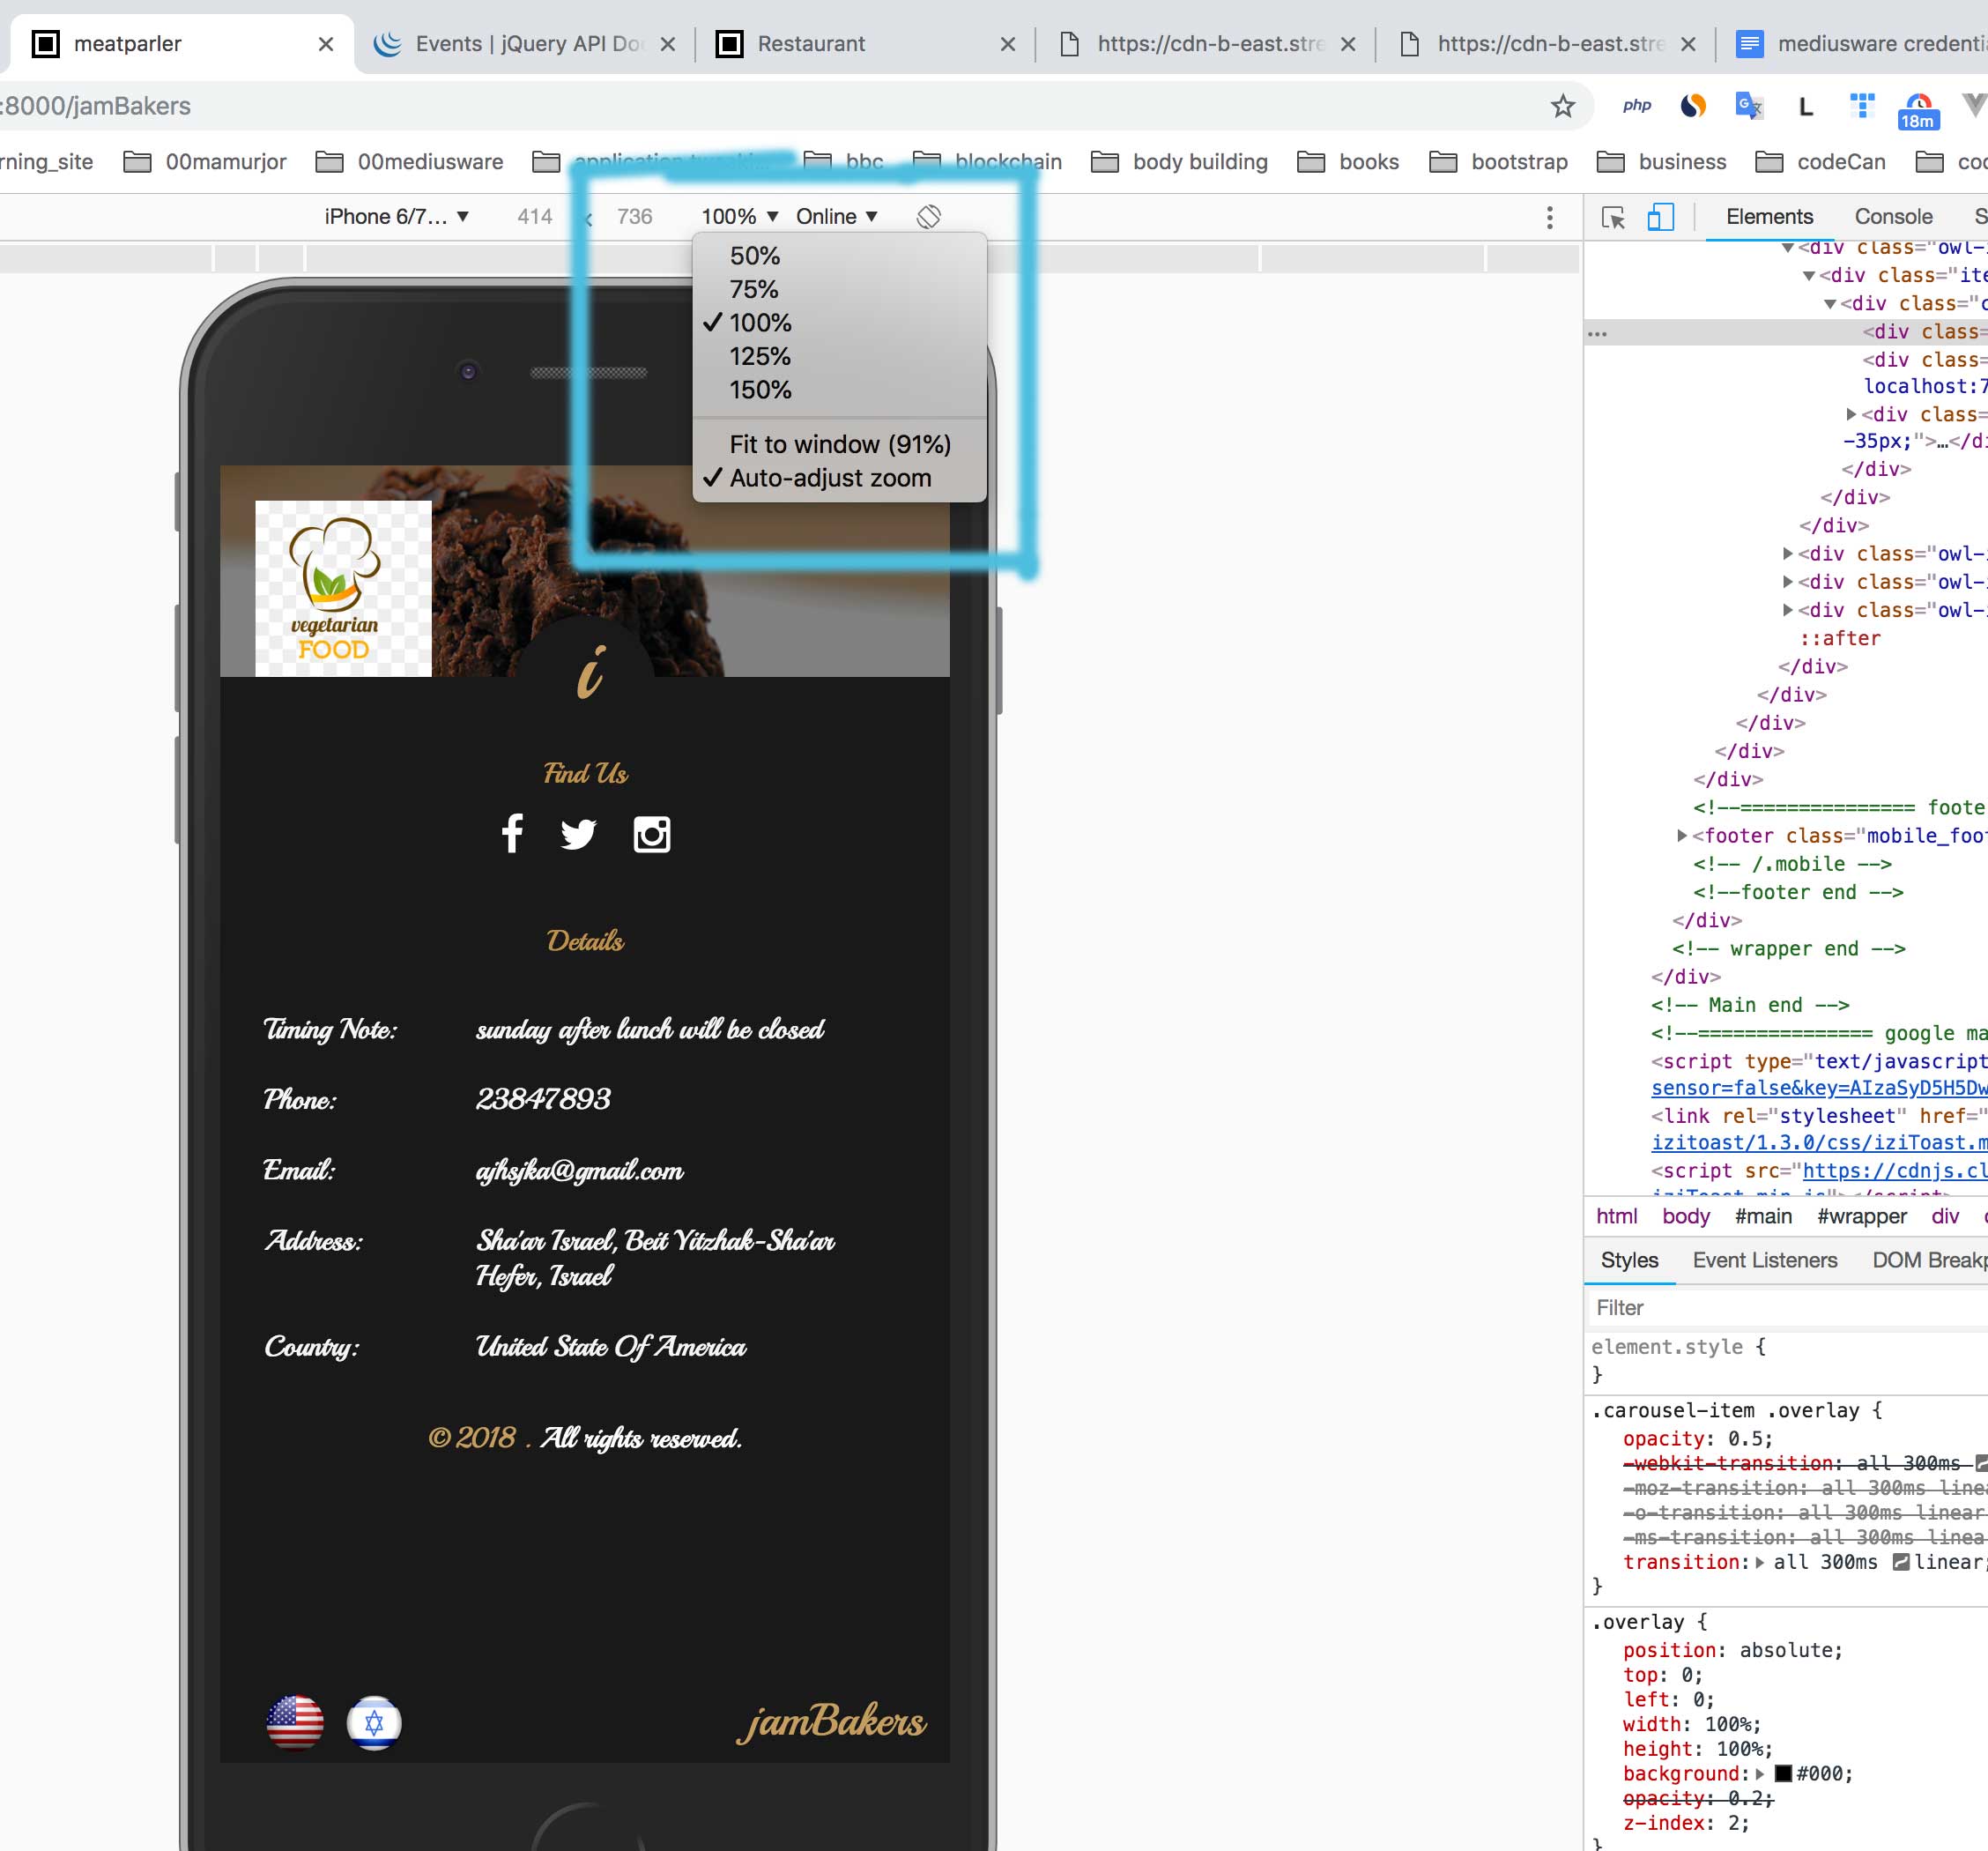The height and width of the screenshot is (1851, 1988).
Task: Open the body building bookmark folder
Action: [x=1180, y=162]
